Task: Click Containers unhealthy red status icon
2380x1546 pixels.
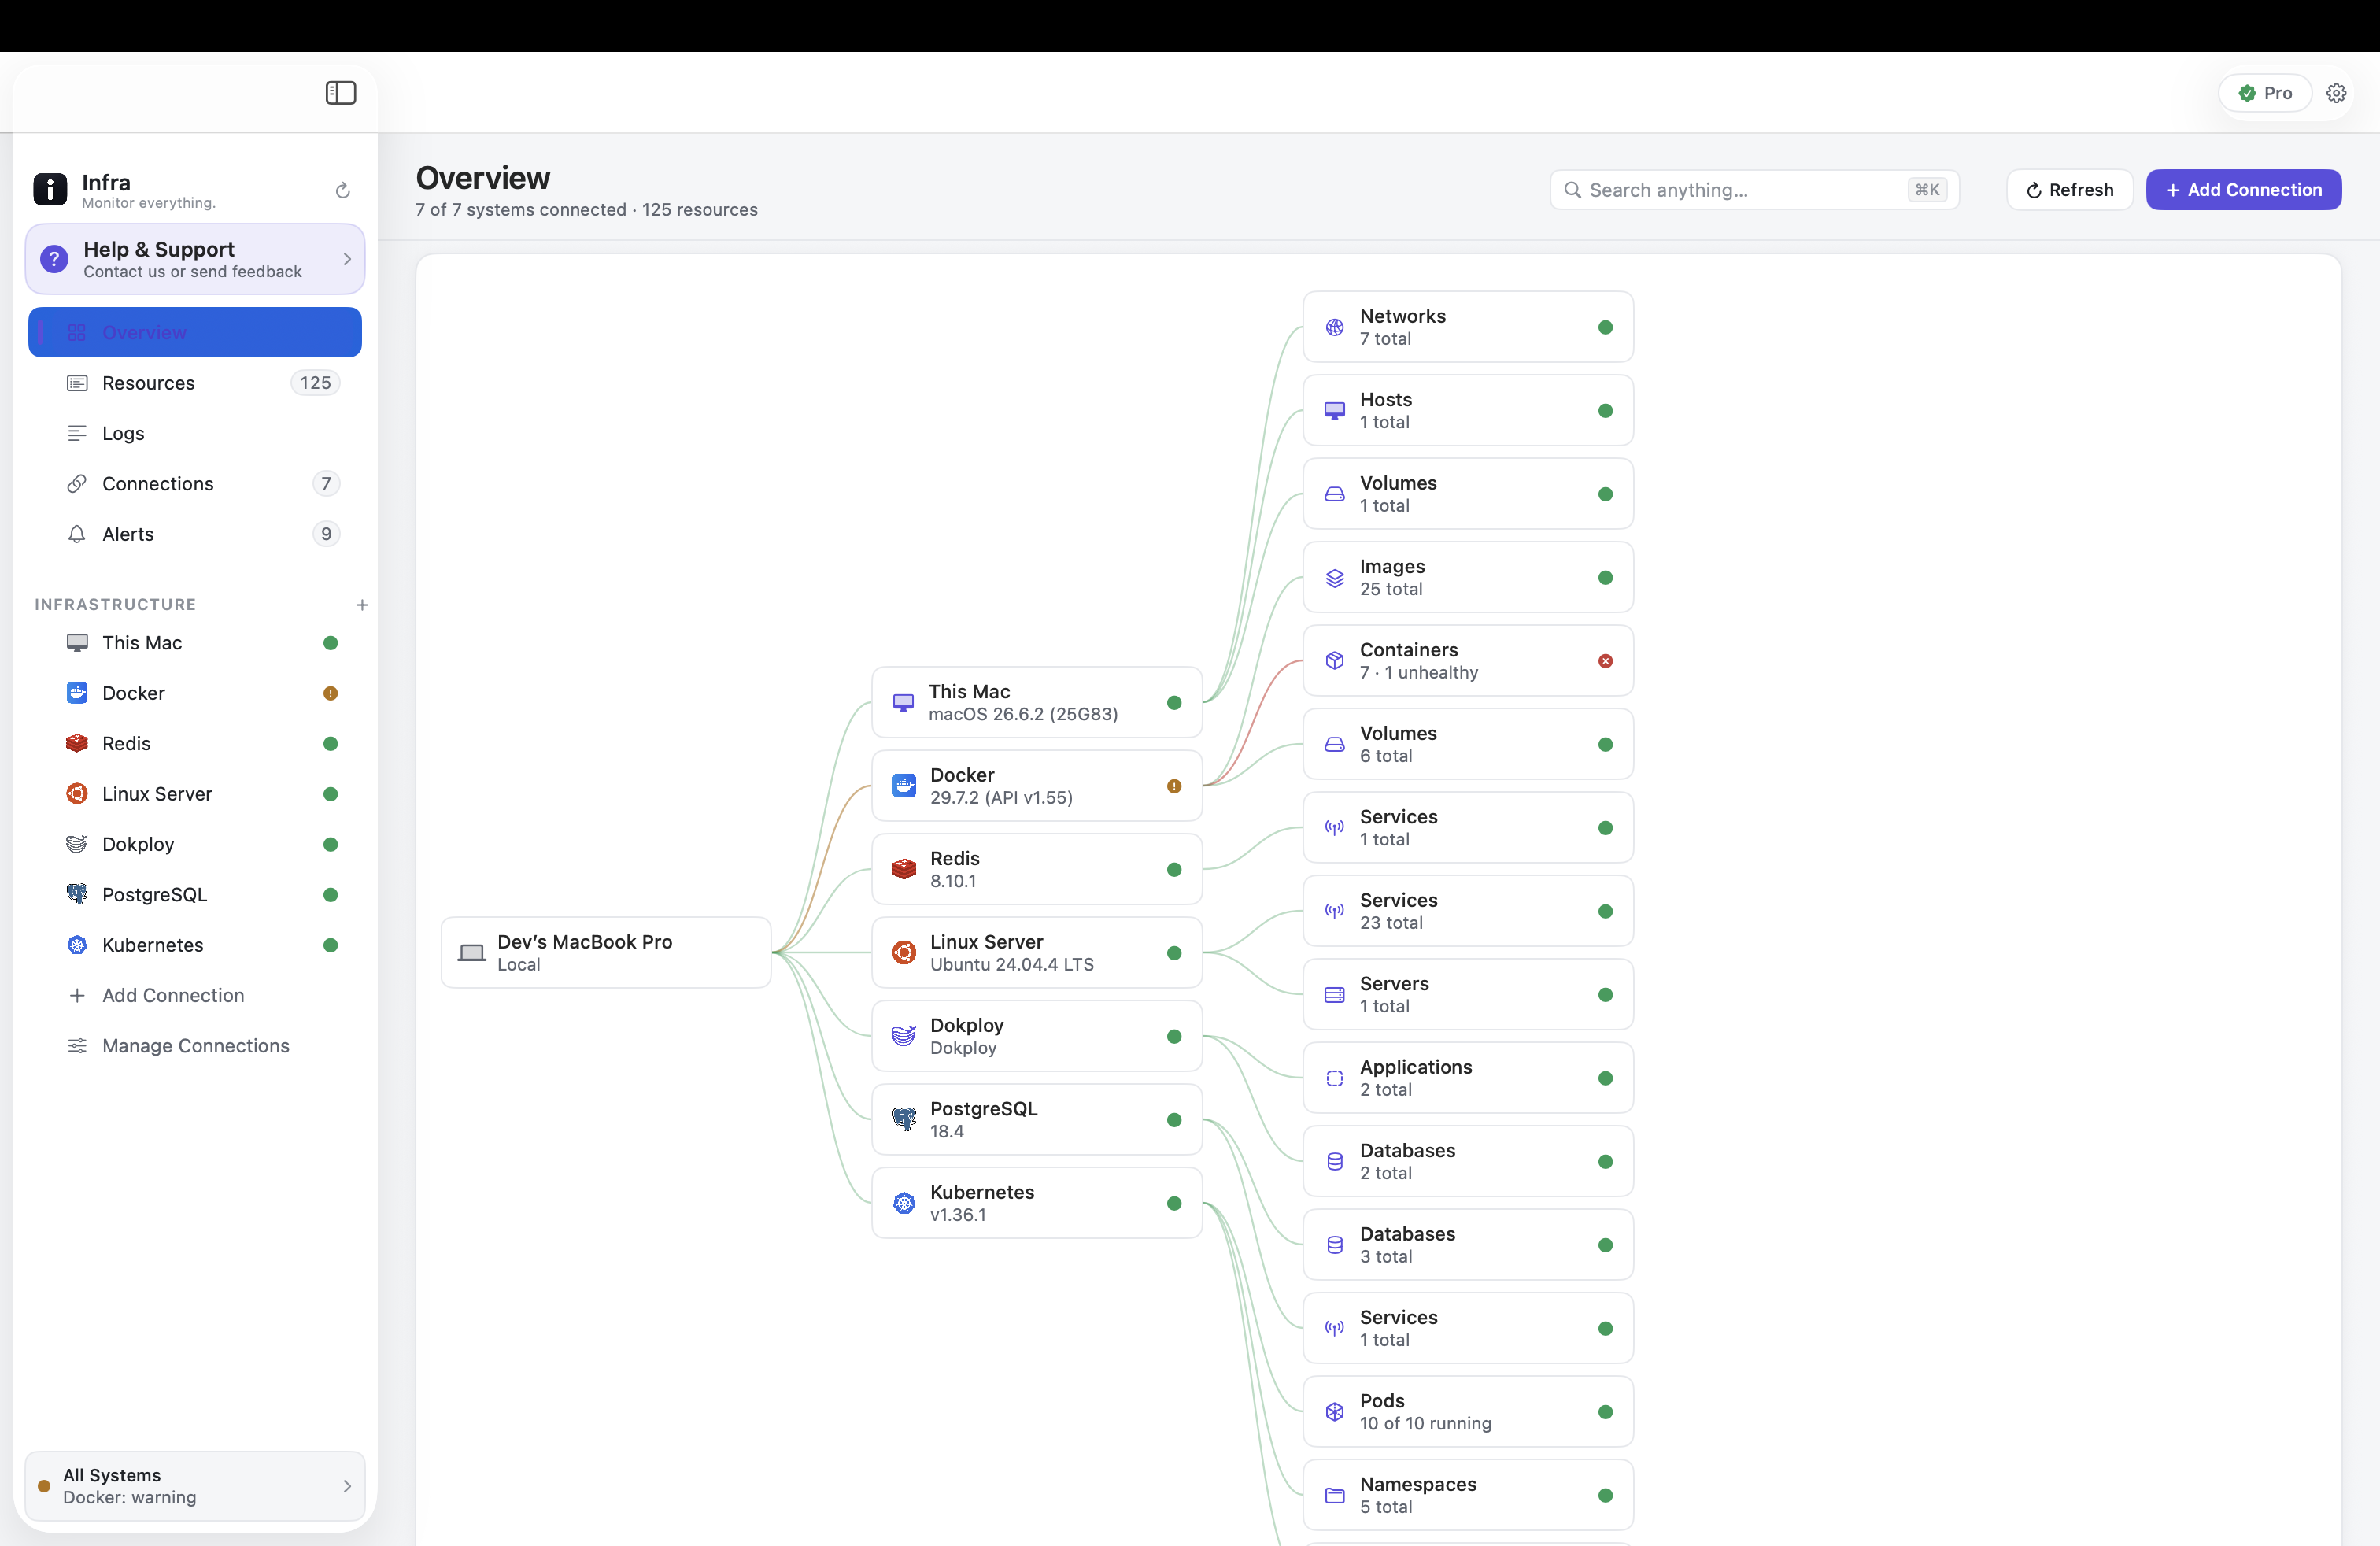Action: pyautogui.click(x=1605, y=661)
